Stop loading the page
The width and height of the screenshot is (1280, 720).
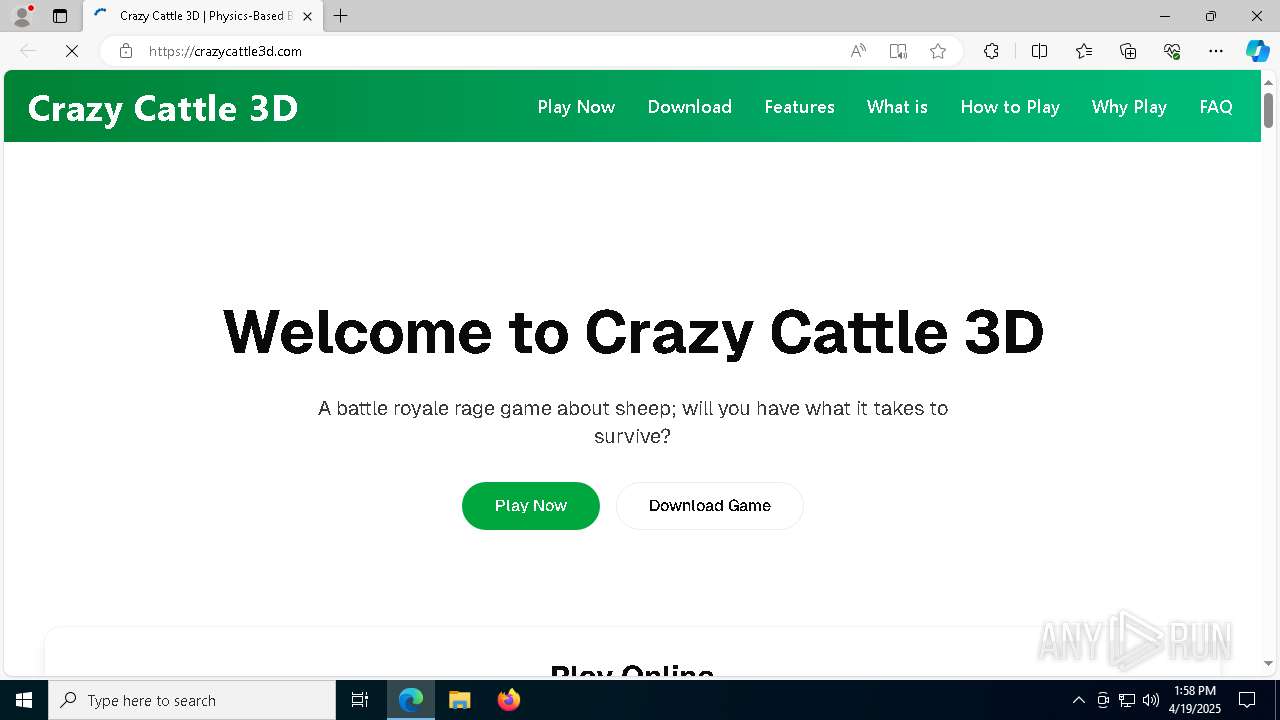pos(72,51)
